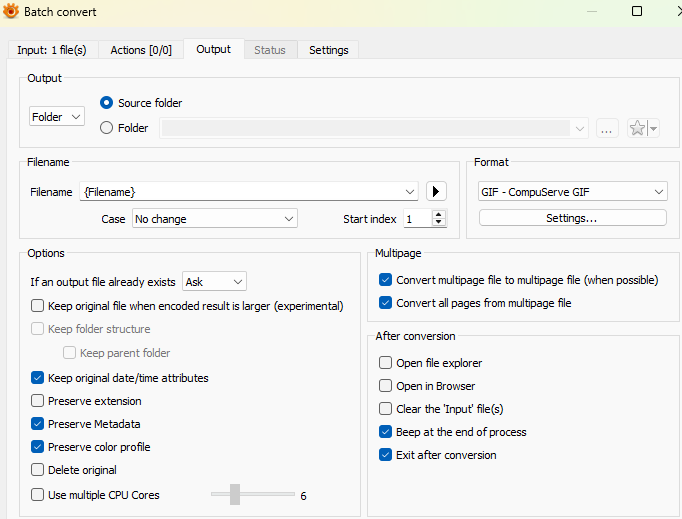Switch to Input: 1 file(s) tab
Image resolution: width=682 pixels, height=519 pixels.
52,50
